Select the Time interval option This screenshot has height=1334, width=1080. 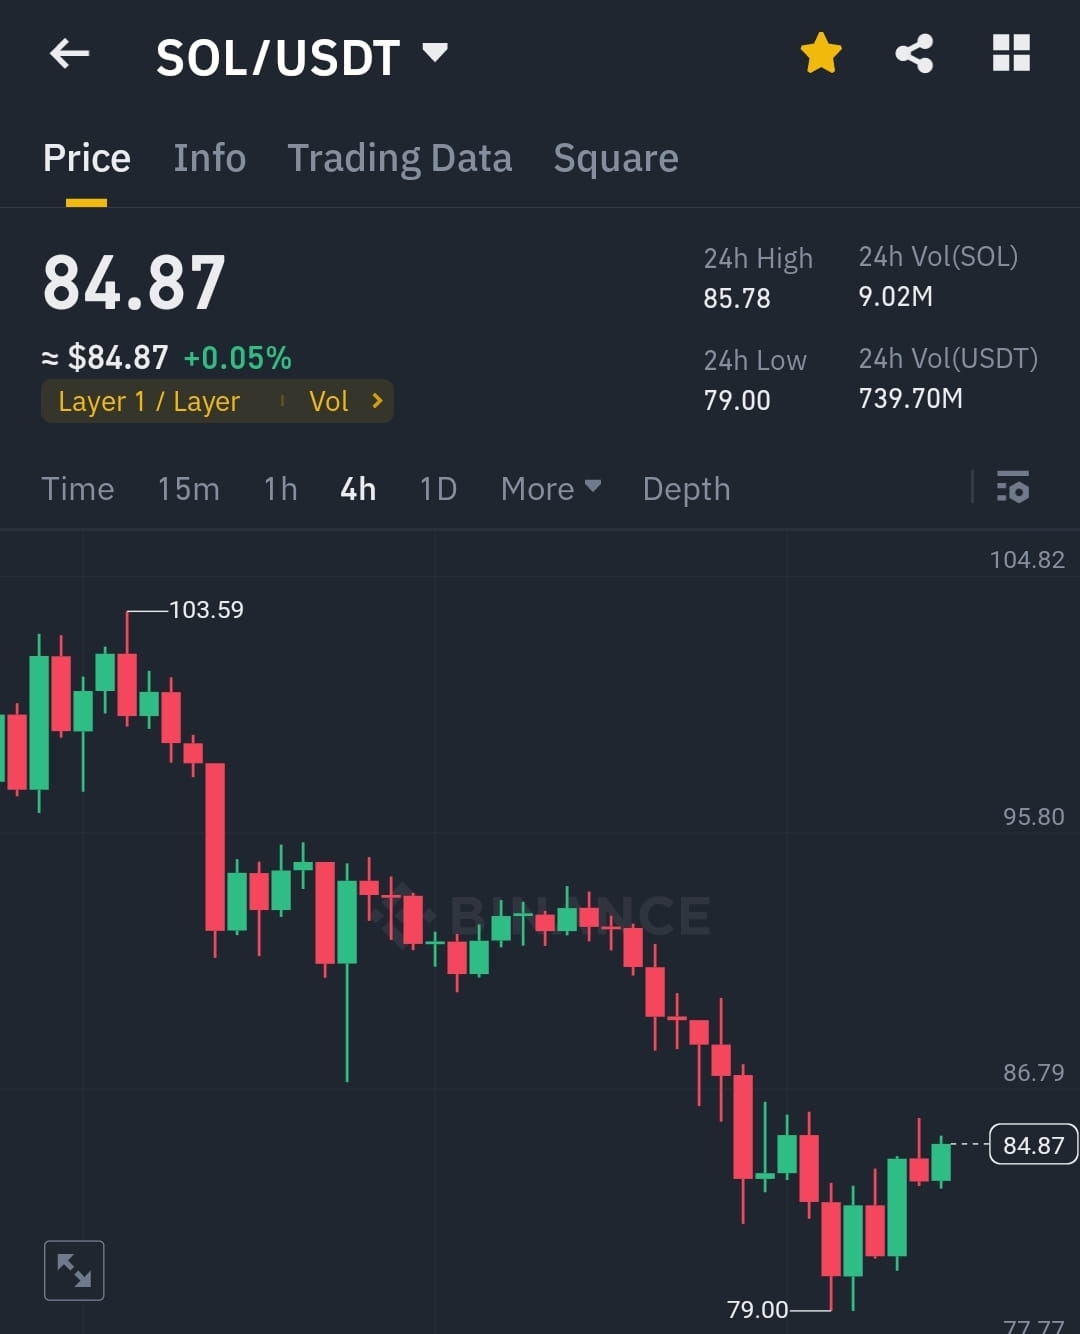78,489
